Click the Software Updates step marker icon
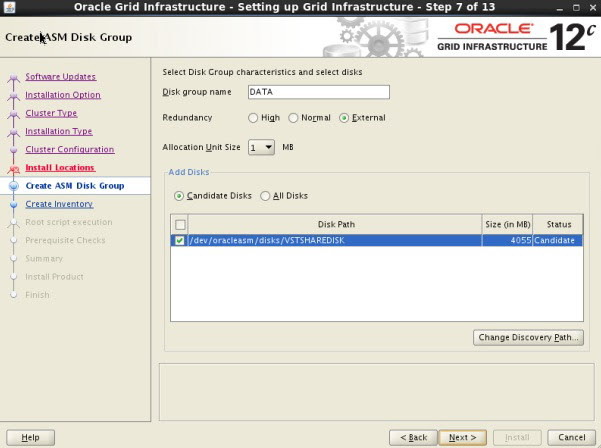This screenshot has height=448, width=601. point(14,77)
